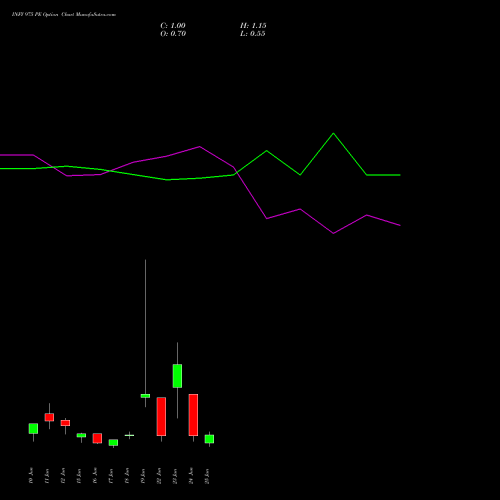Click the peak of the purple line

pyautogui.click(x=200, y=146)
